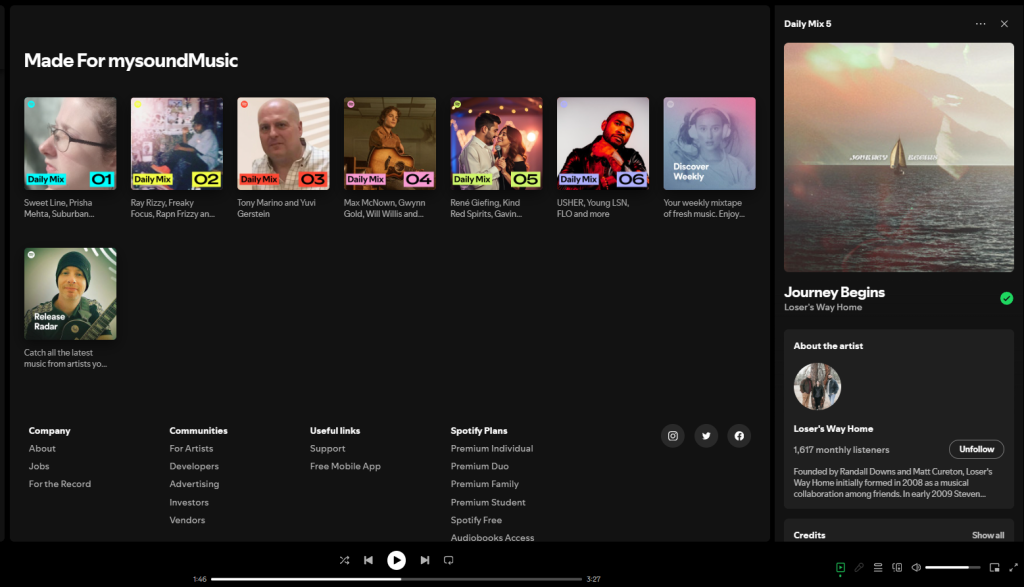Open the Developers link
This screenshot has height=587, width=1024.
point(194,466)
